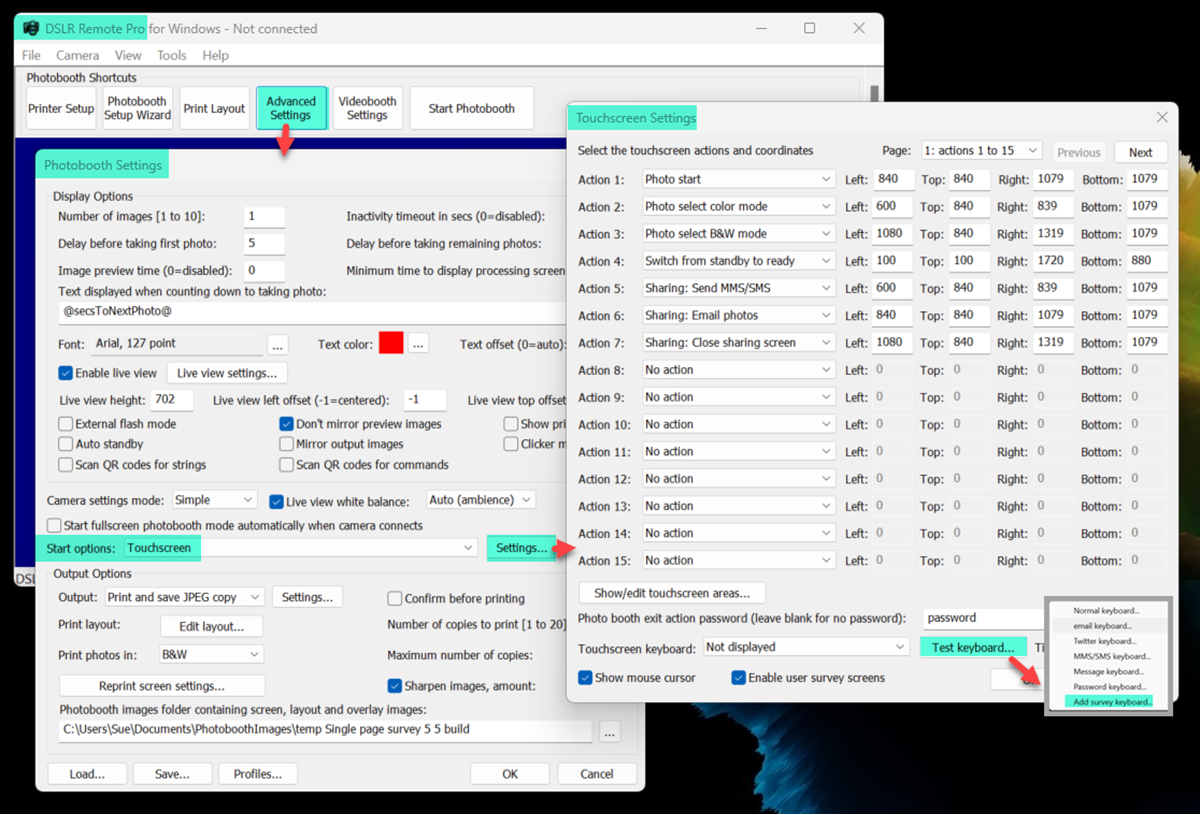This screenshot has height=815, width=1200.
Task: Open Profiles dialog
Action: (258, 773)
